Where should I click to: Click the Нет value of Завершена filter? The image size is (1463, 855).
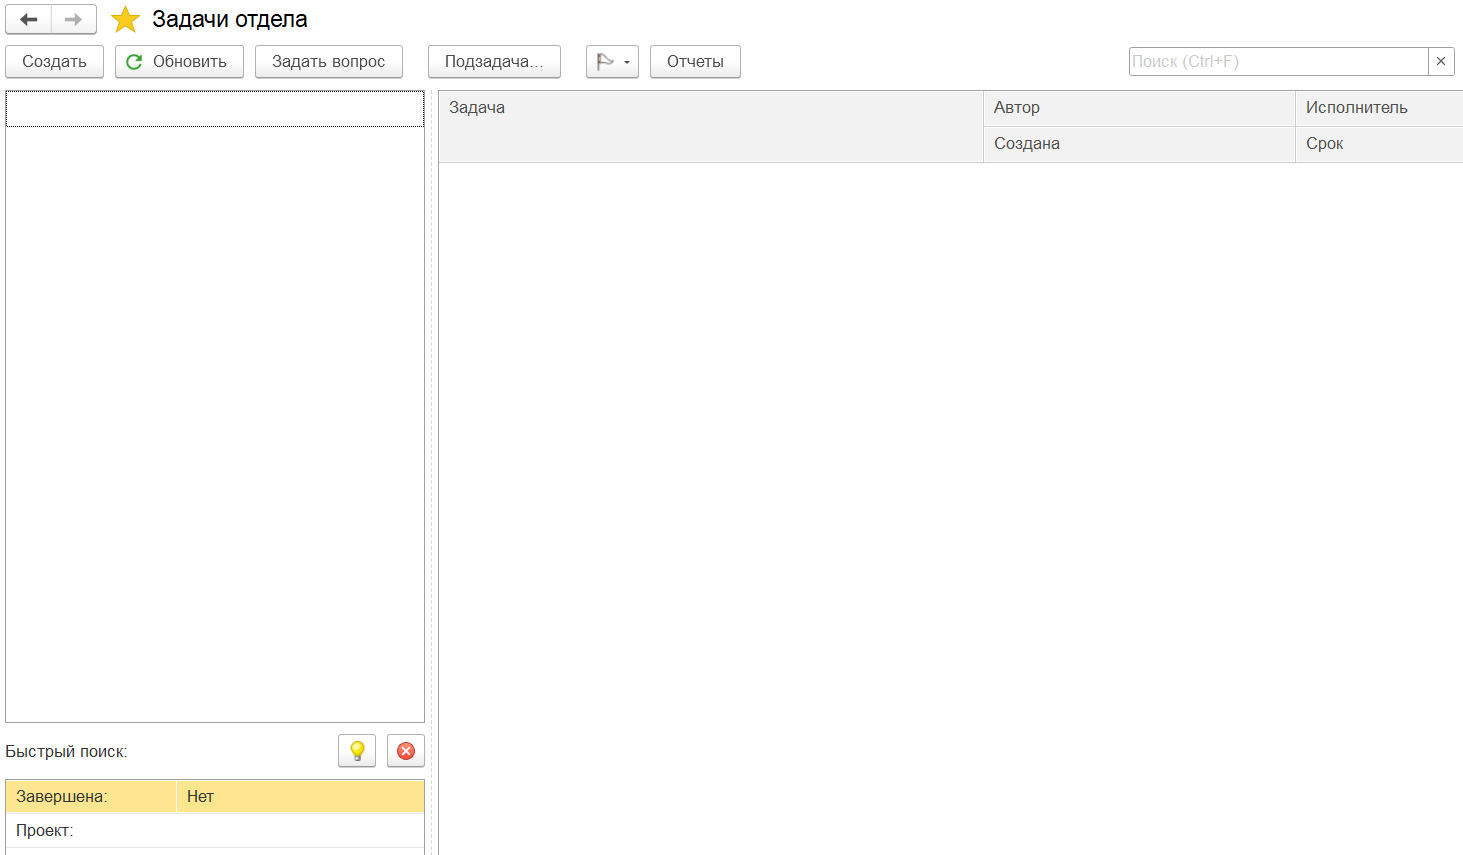pos(300,796)
